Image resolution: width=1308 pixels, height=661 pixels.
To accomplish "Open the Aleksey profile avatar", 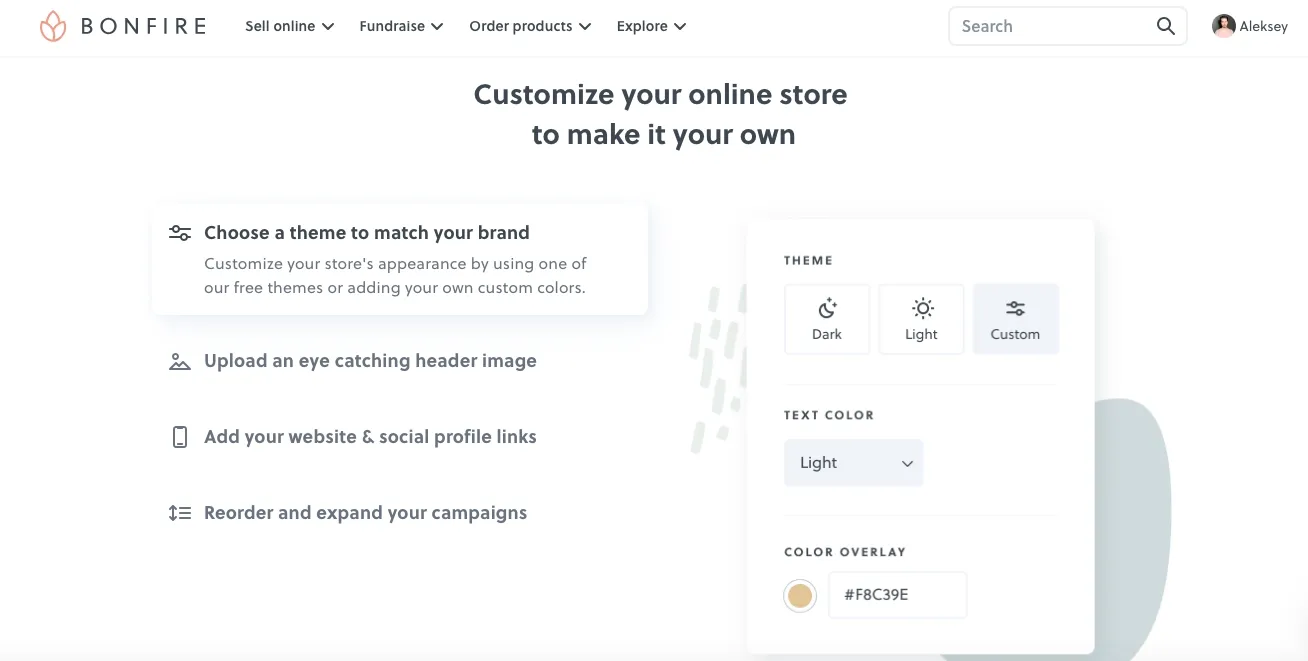I will click(1223, 27).
